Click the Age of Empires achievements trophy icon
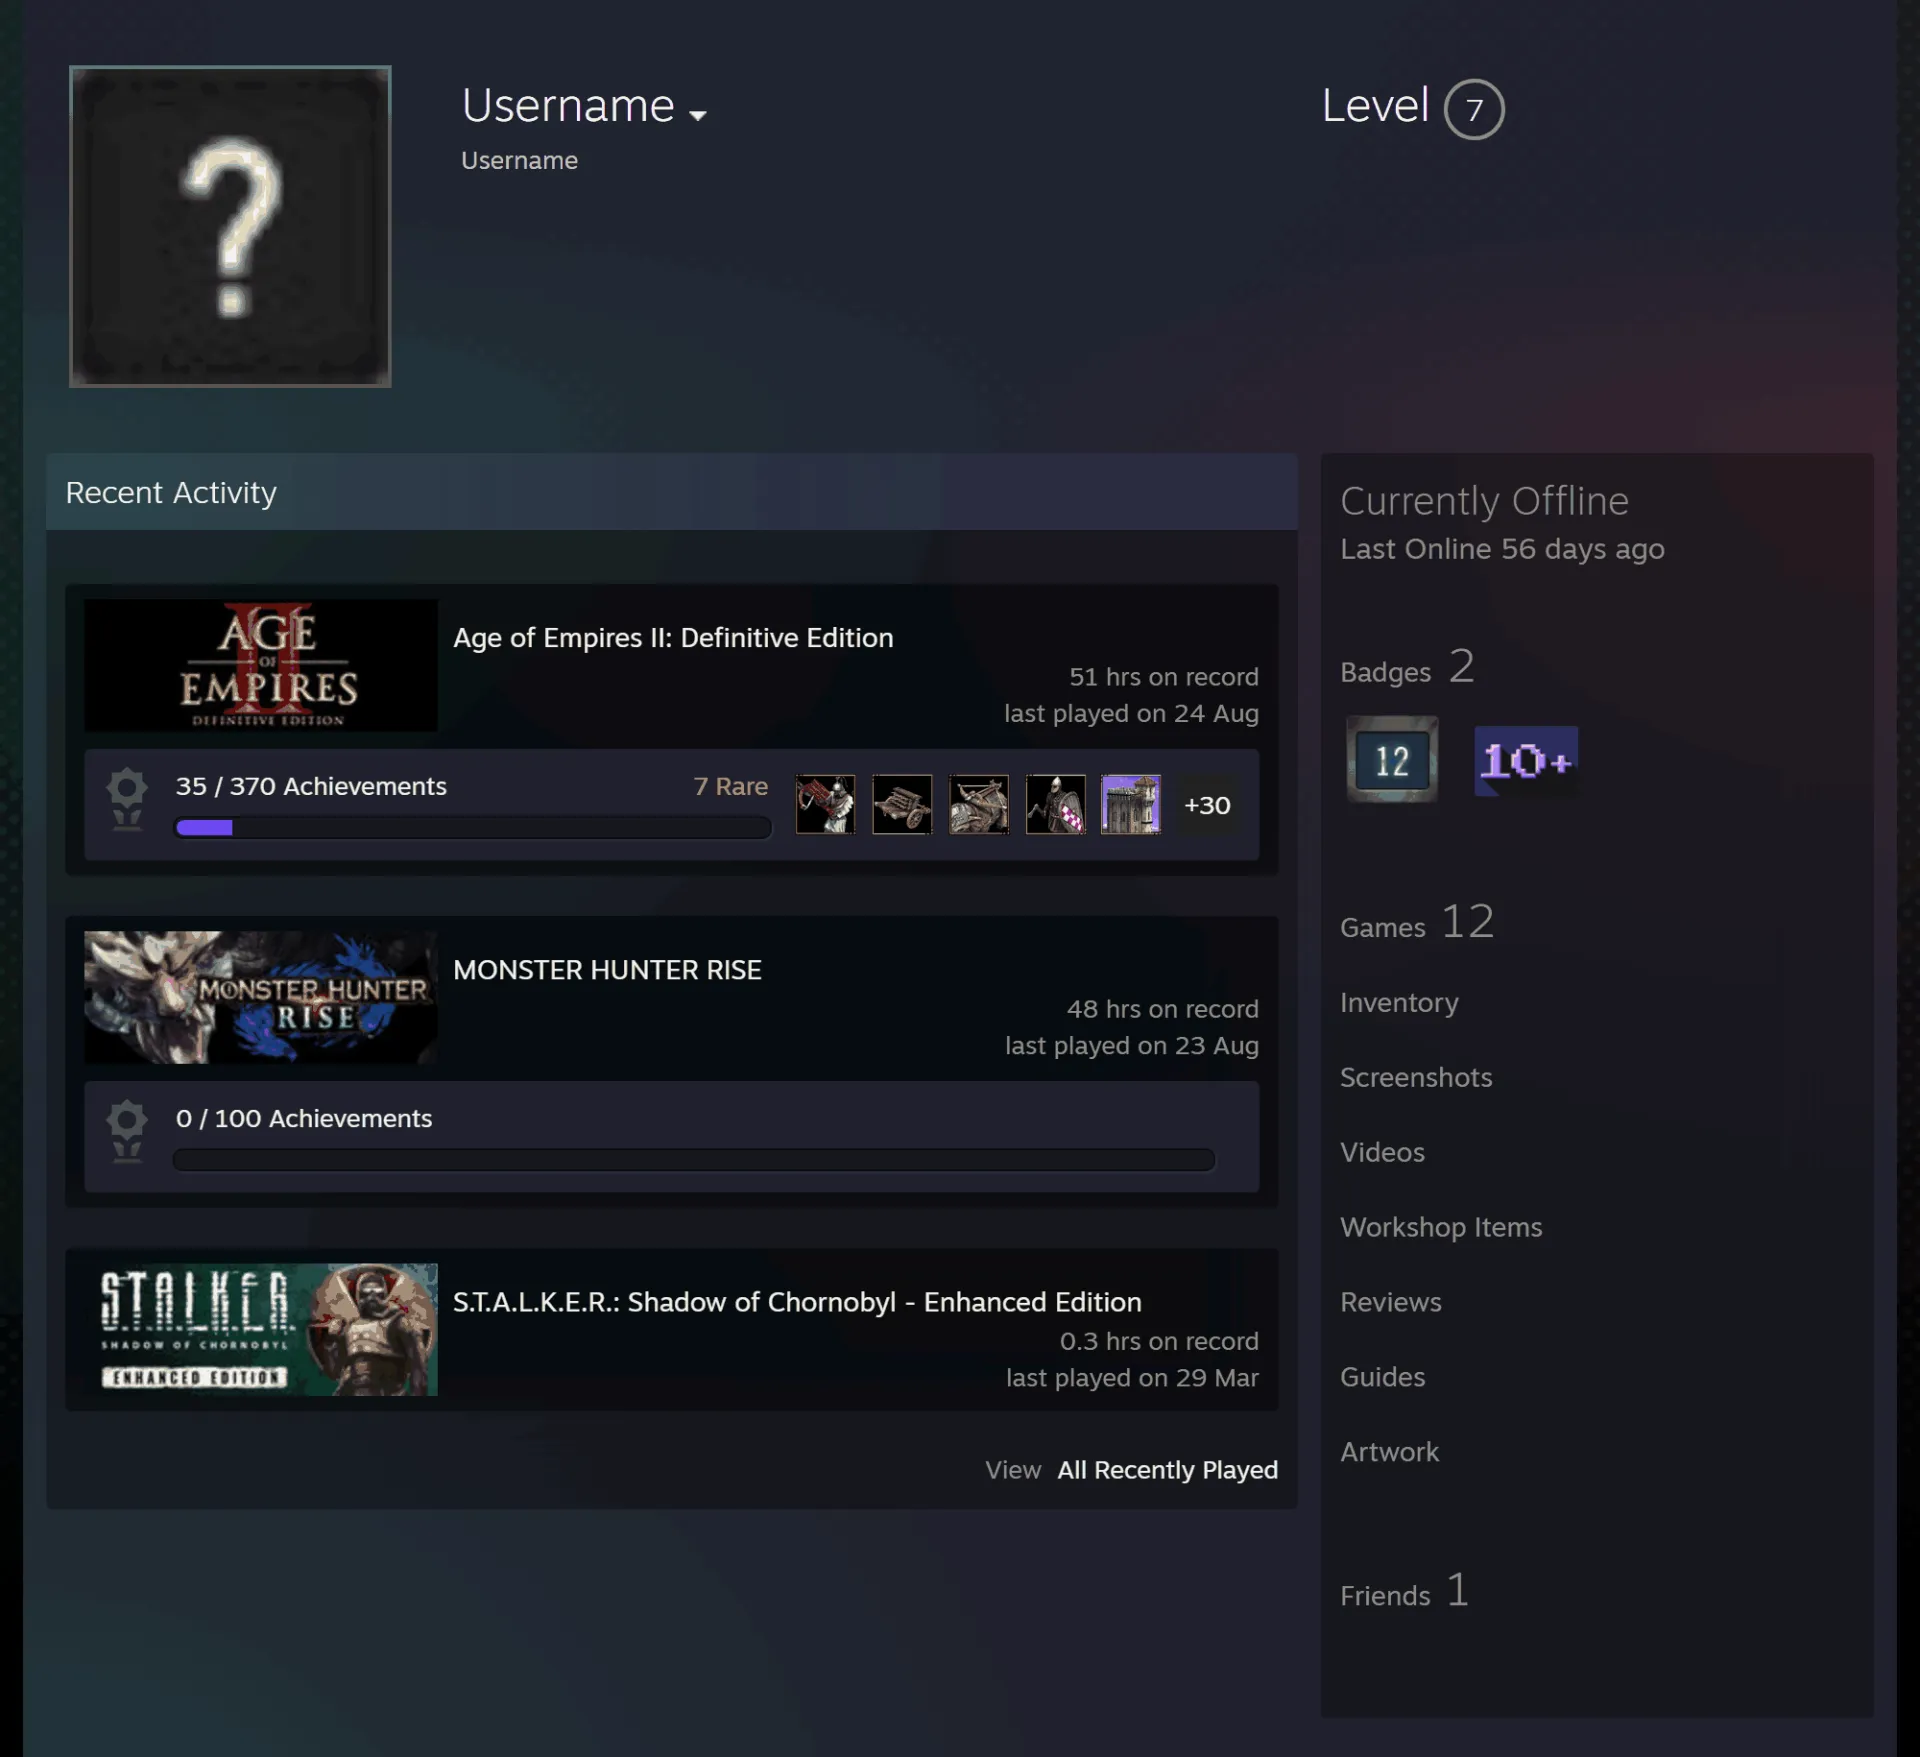 click(127, 799)
